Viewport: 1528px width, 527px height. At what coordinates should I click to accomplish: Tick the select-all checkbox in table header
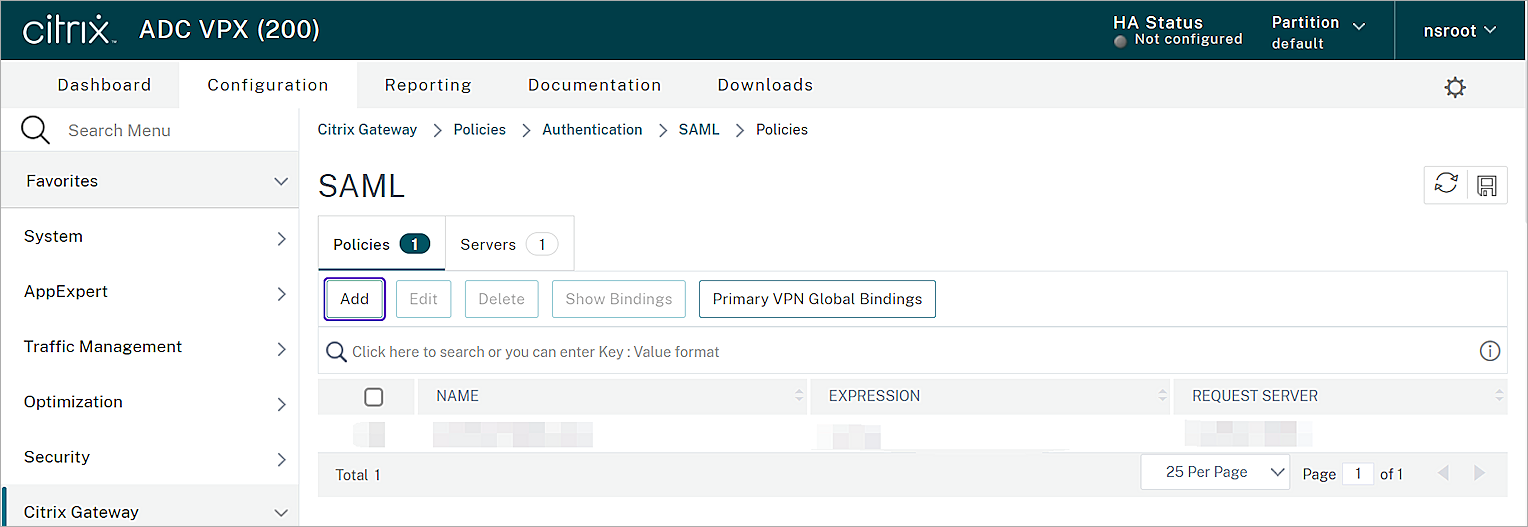pyautogui.click(x=374, y=397)
